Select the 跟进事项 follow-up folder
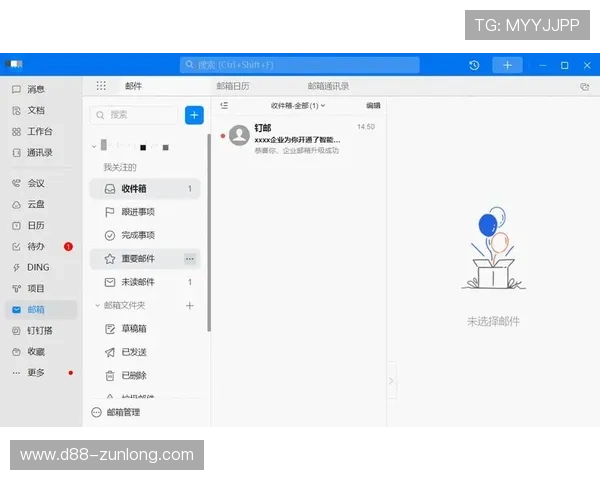600x480 pixels. pos(145,212)
